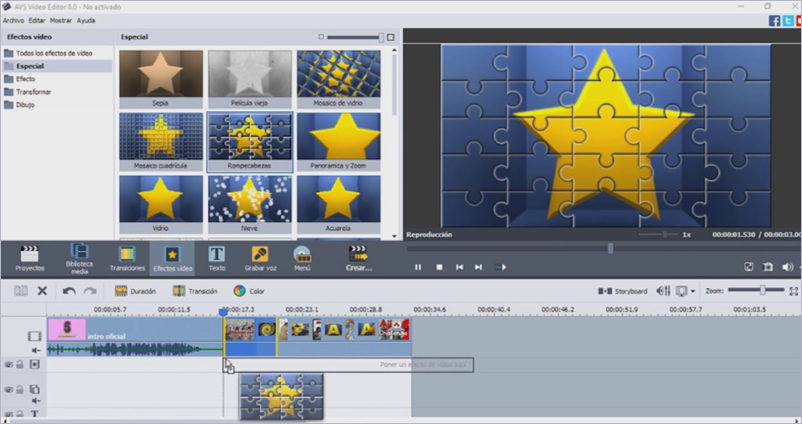Go to previous frame in preview
802x424 pixels.
459,267
